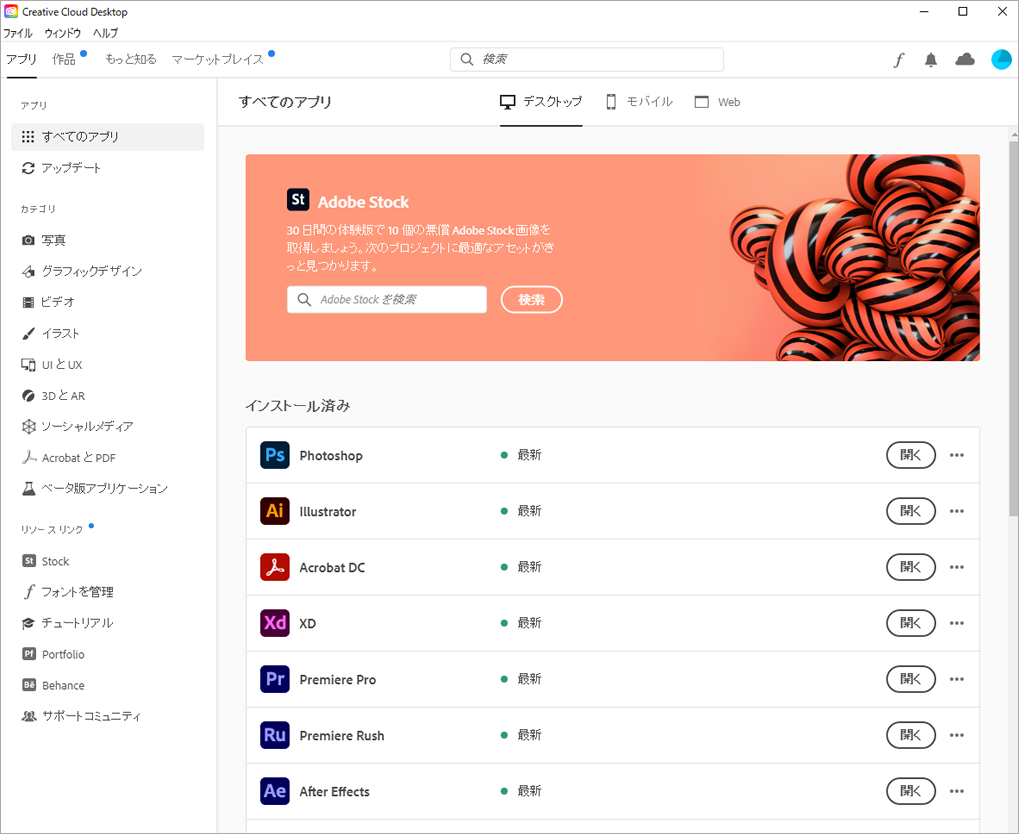Expand more options for Premiere Pro

point(956,679)
